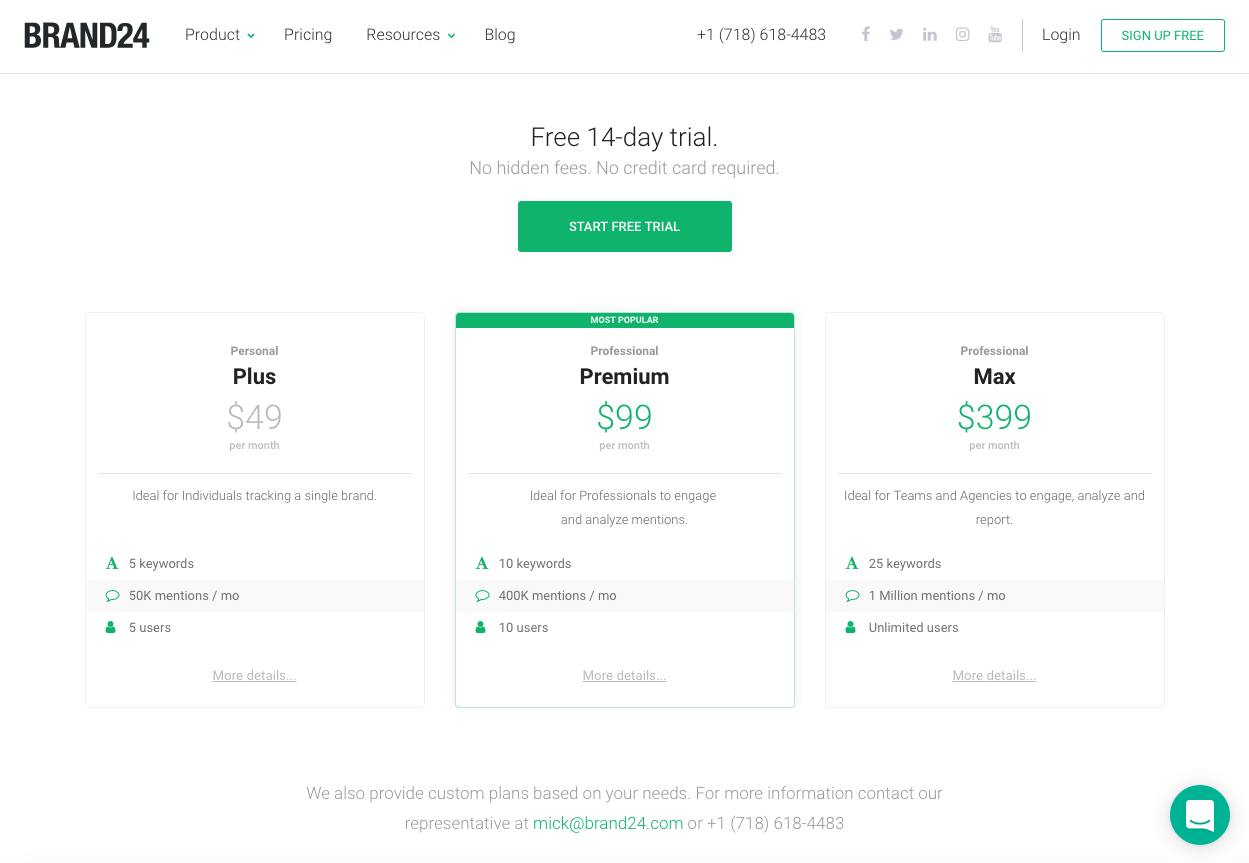
Task: Expand More details under Max plan
Action: coord(994,676)
